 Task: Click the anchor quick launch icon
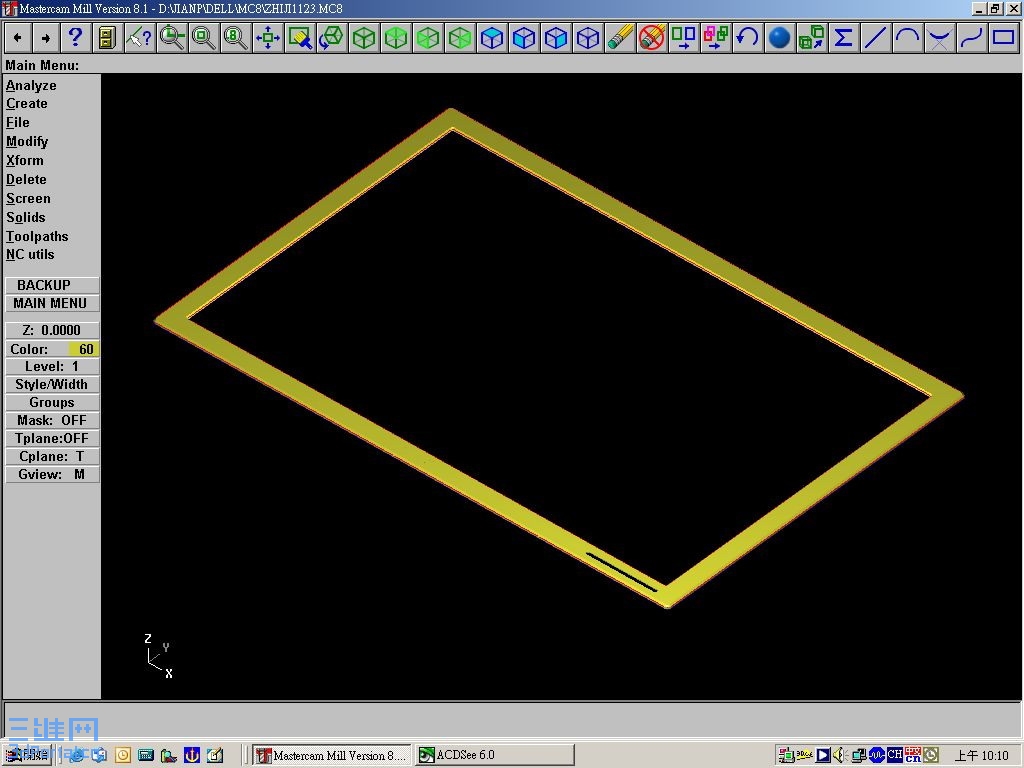point(192,756)
